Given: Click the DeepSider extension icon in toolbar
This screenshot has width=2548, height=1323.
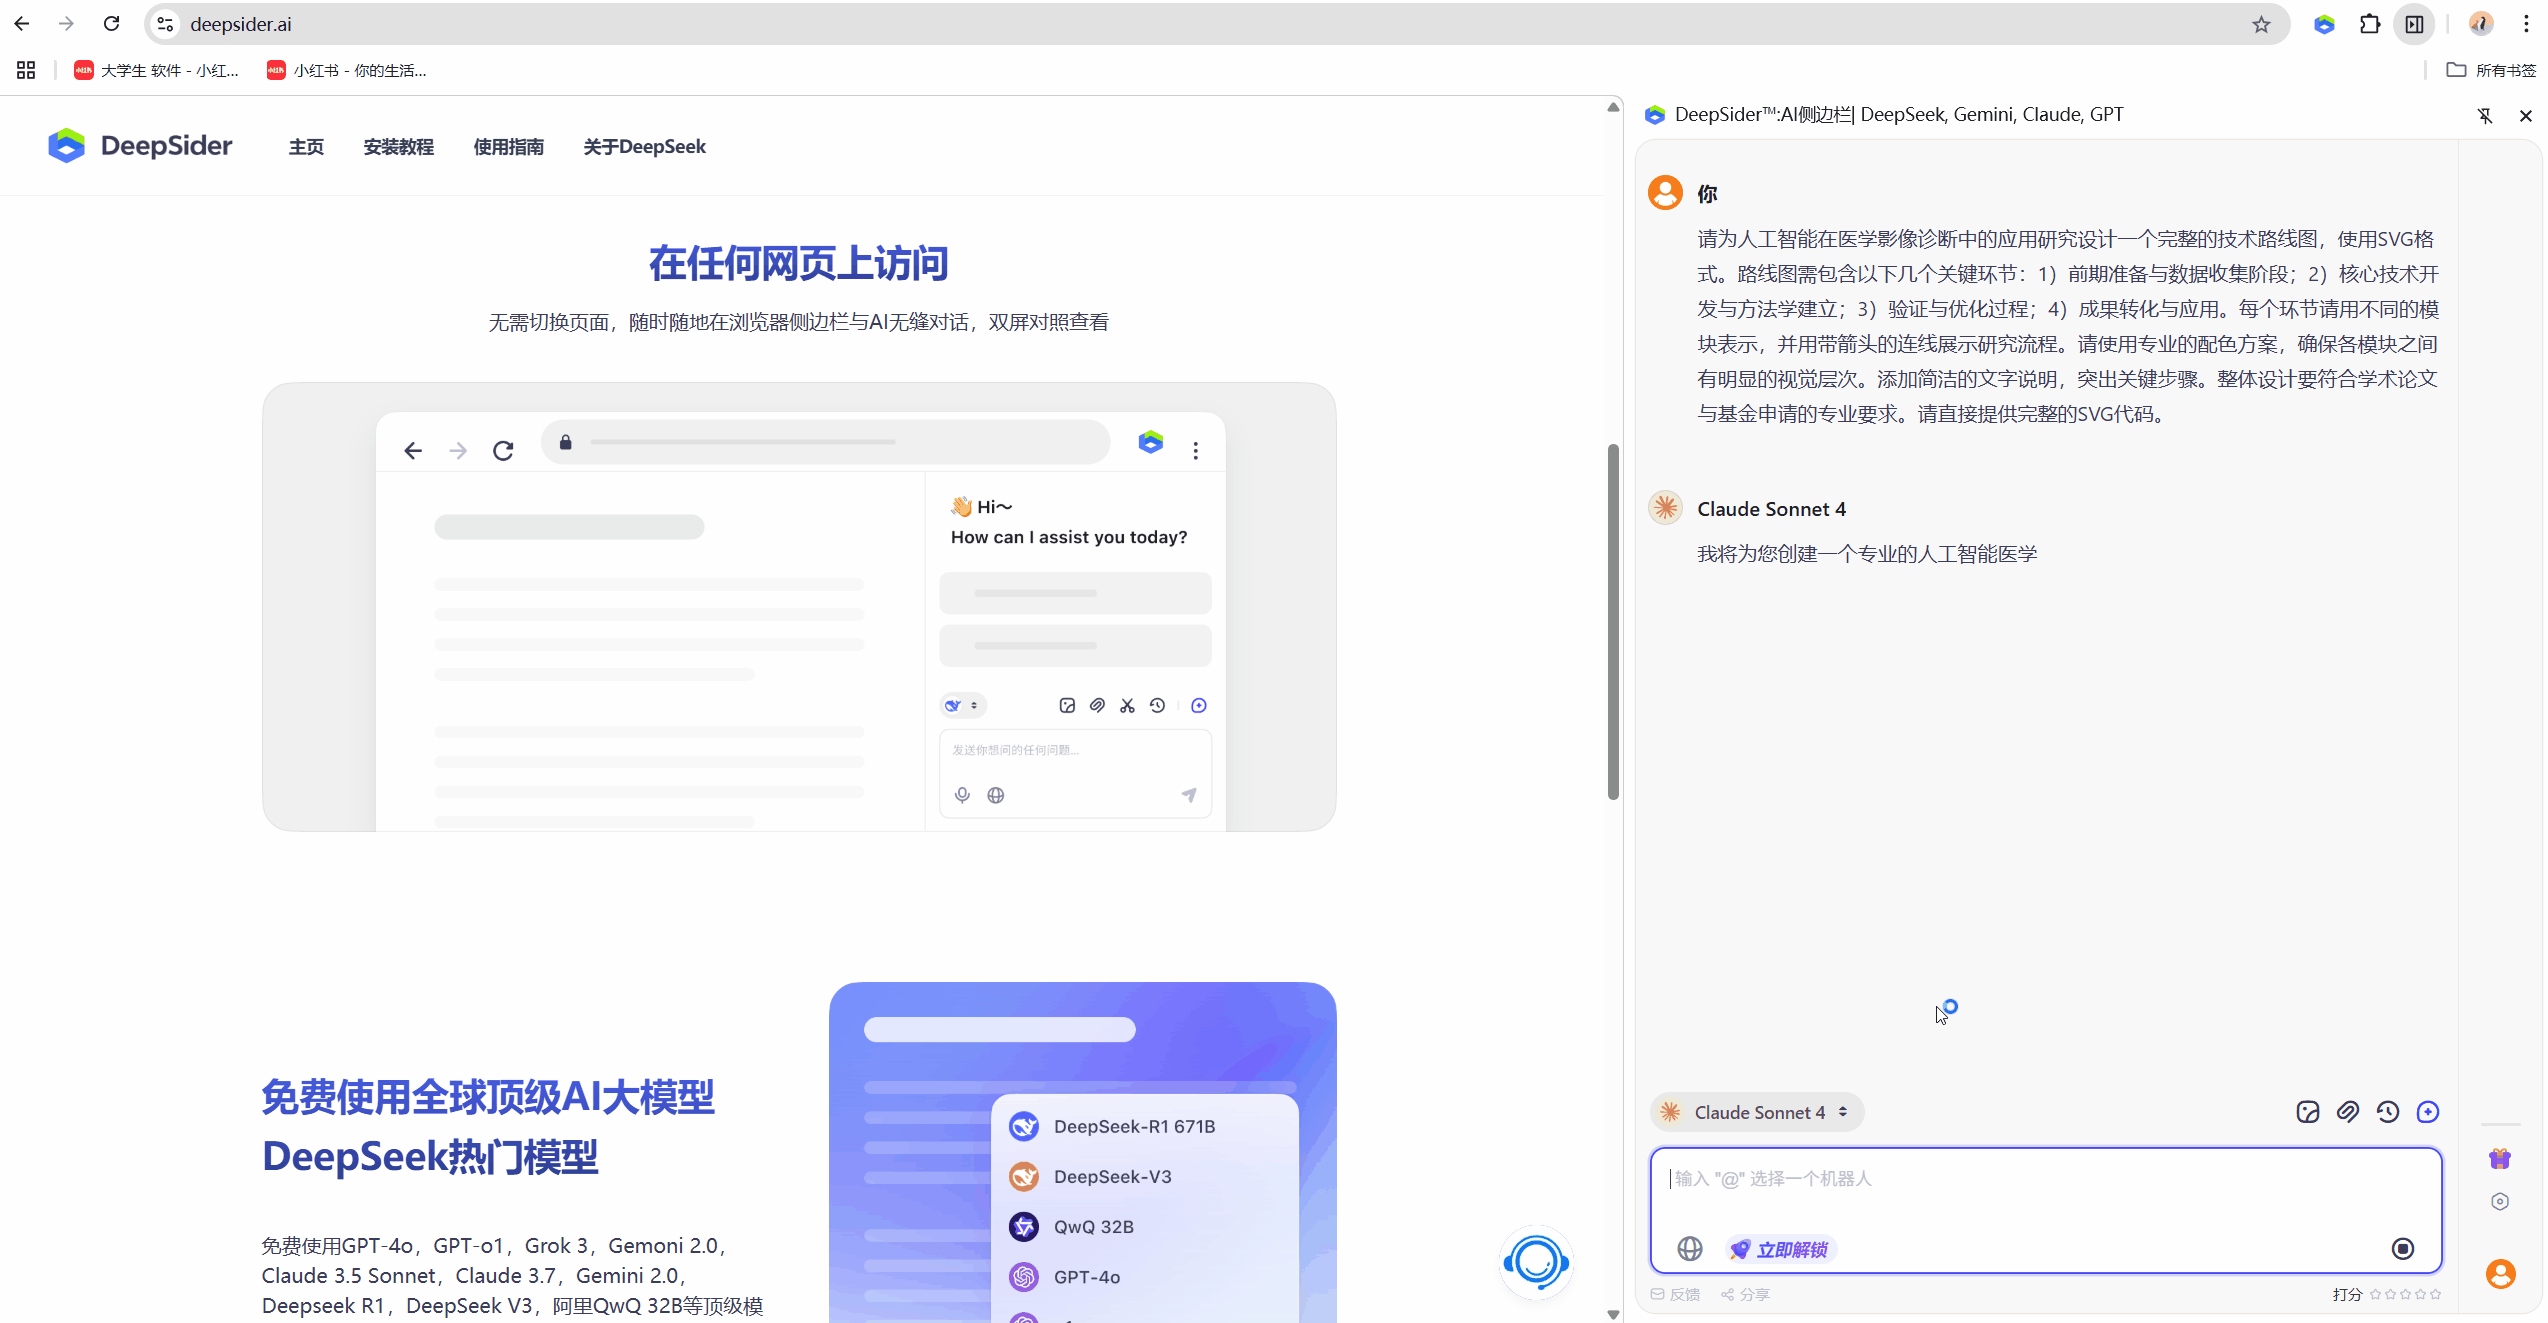Looking at the screenshot, I should point(2324,24).
